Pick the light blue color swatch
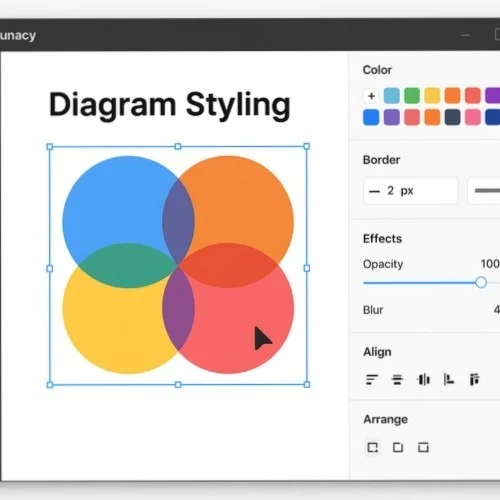 click(x=392, y=96)
